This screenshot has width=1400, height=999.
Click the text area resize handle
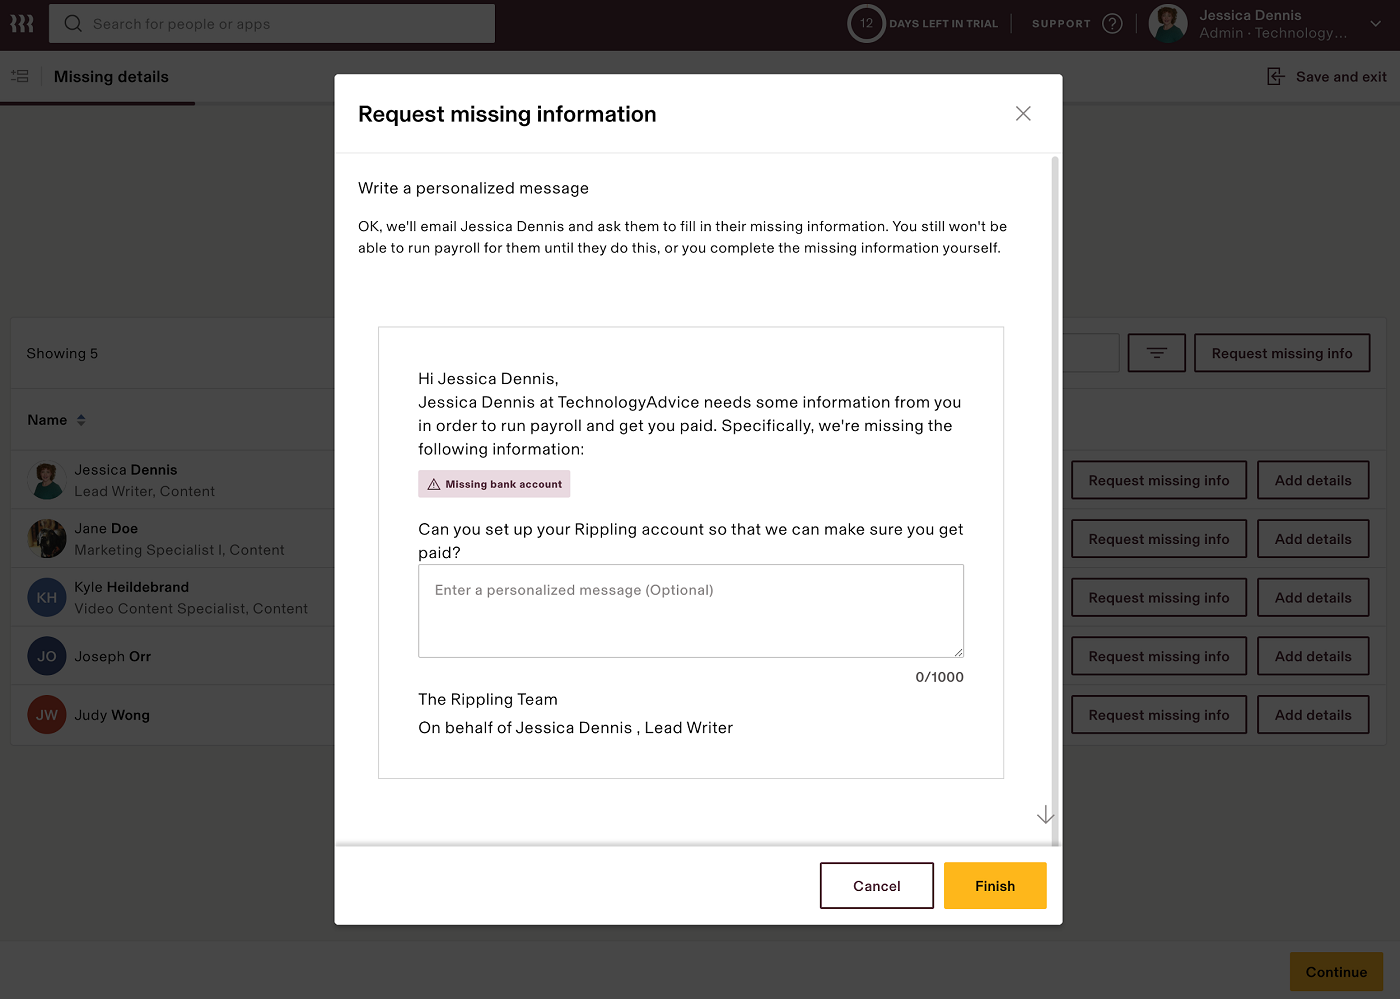[958, 652]
